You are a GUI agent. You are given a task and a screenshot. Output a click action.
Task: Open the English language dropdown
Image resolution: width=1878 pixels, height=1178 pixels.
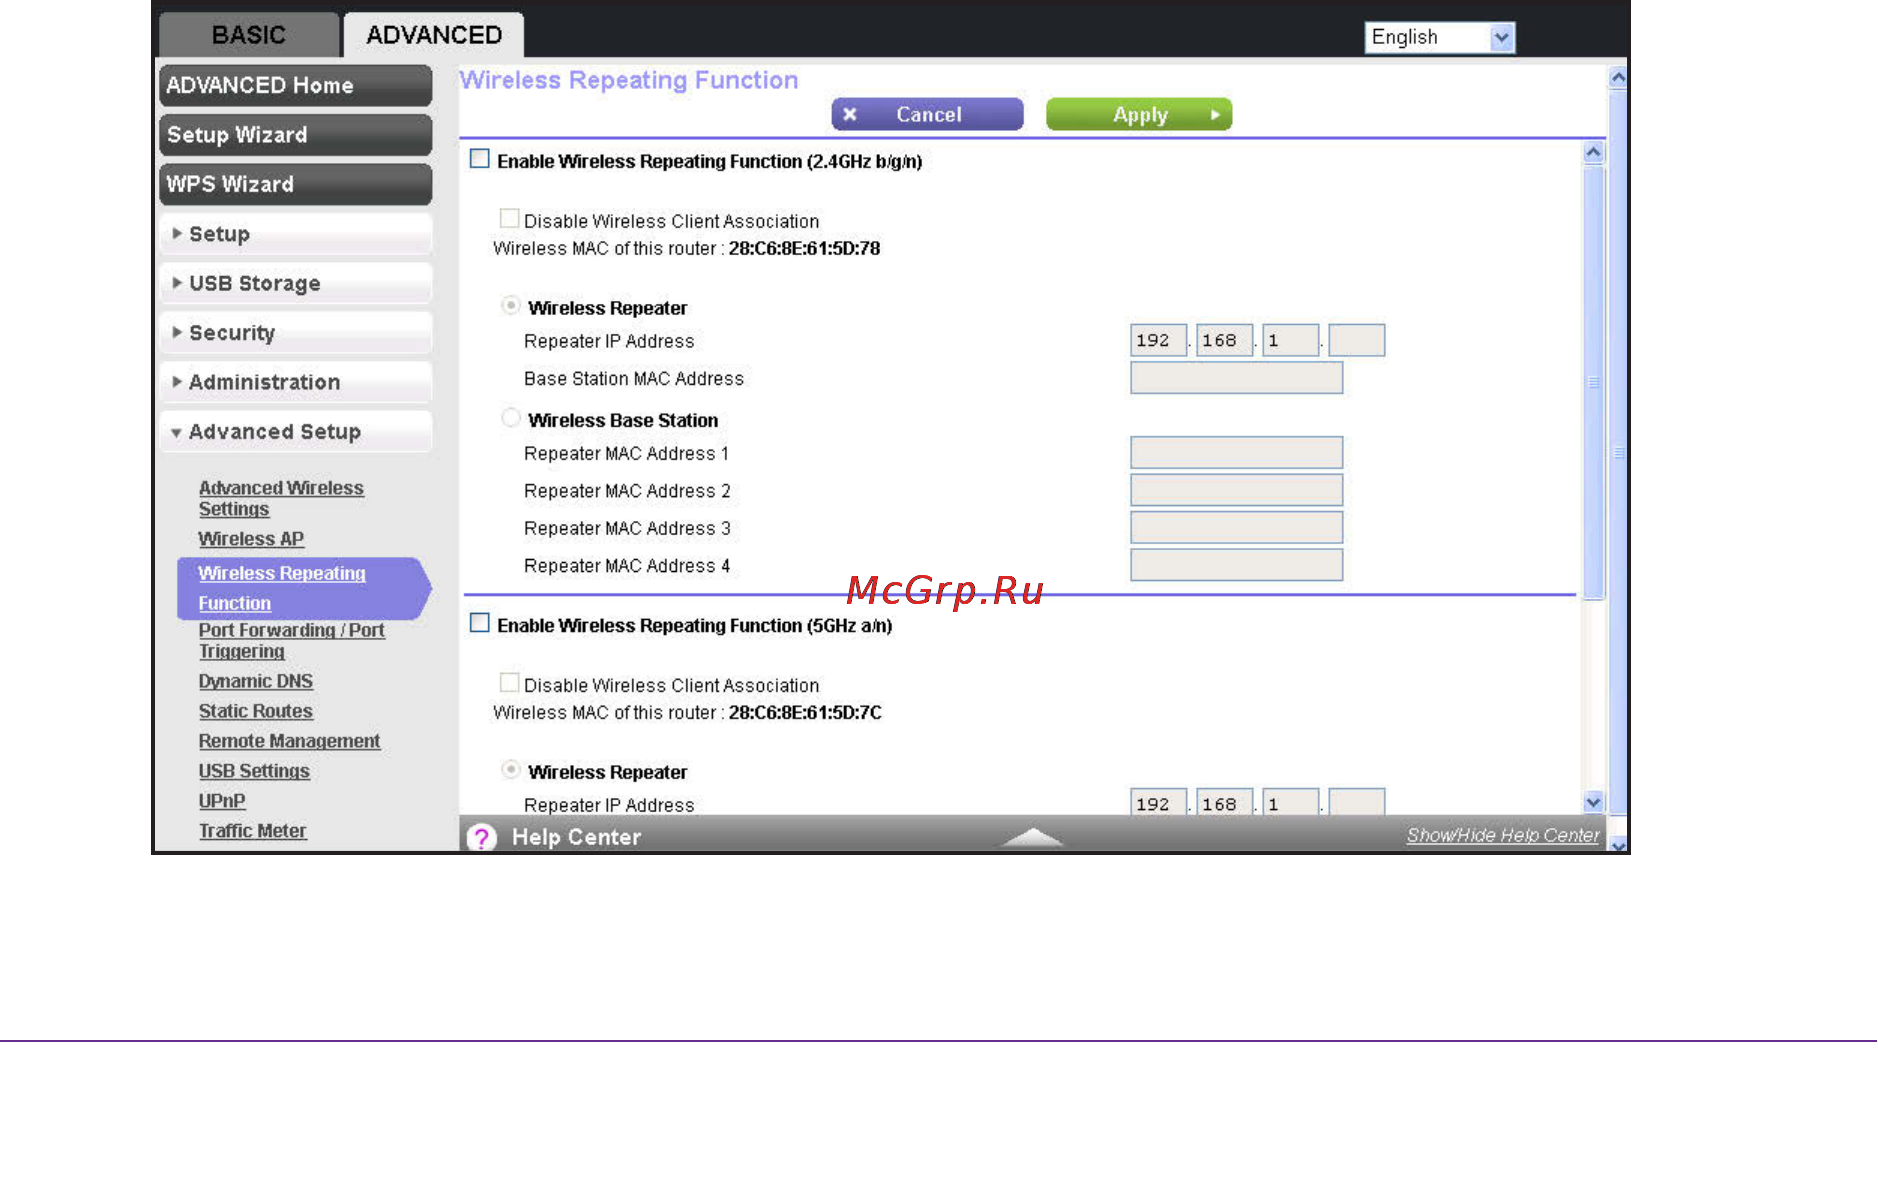pyautogui.click(x=1439, y=37)
